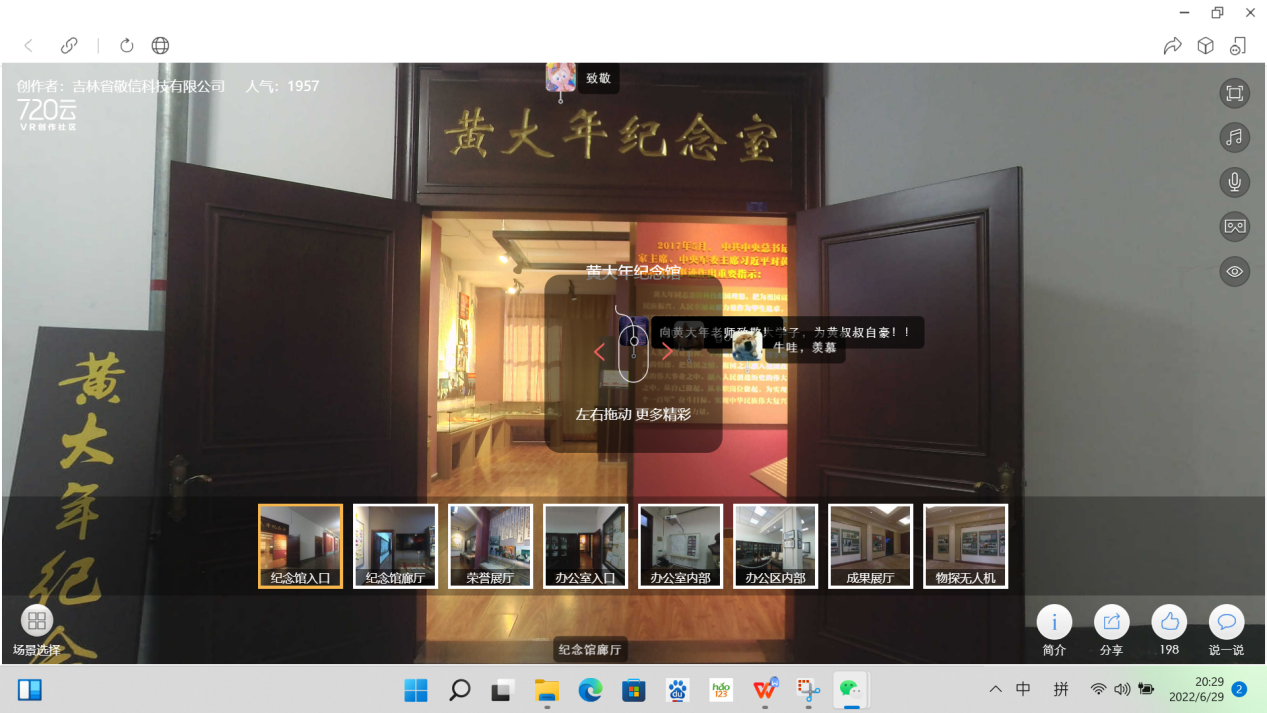Viewport: 1267px width, 713px height.
Task: Switch to VR glasses mode
Action: 1234,226
